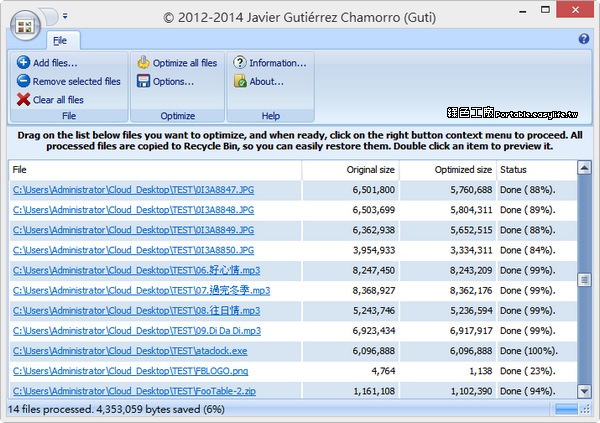Click the scrollbar down arrow
The image size is (600, 423).
point(584,391)
